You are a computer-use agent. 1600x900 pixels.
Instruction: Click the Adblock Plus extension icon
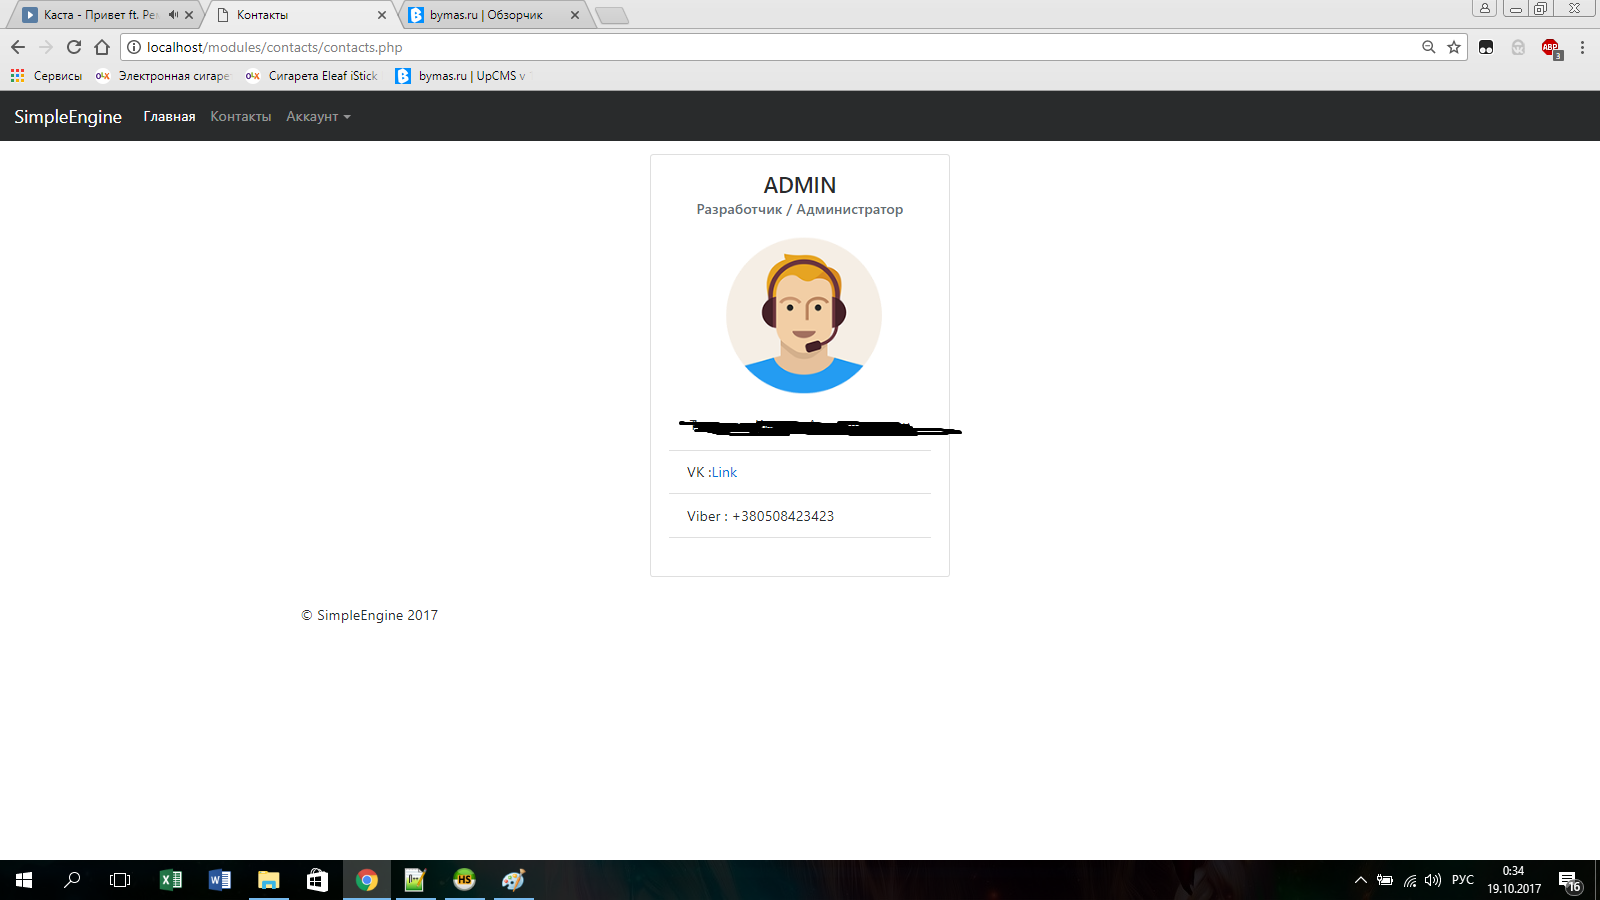(x=1550, y=48)
